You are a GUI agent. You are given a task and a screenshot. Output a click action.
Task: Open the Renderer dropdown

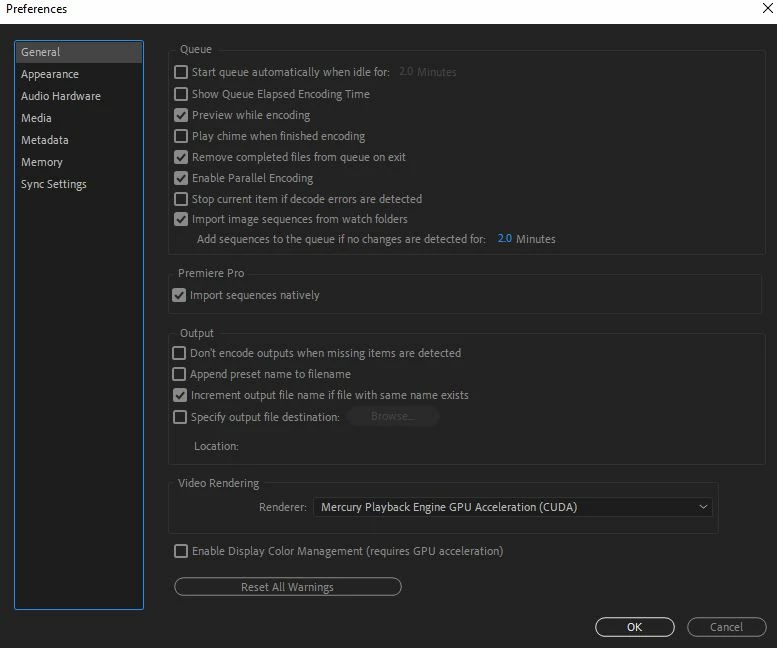(x=513, y=507)
